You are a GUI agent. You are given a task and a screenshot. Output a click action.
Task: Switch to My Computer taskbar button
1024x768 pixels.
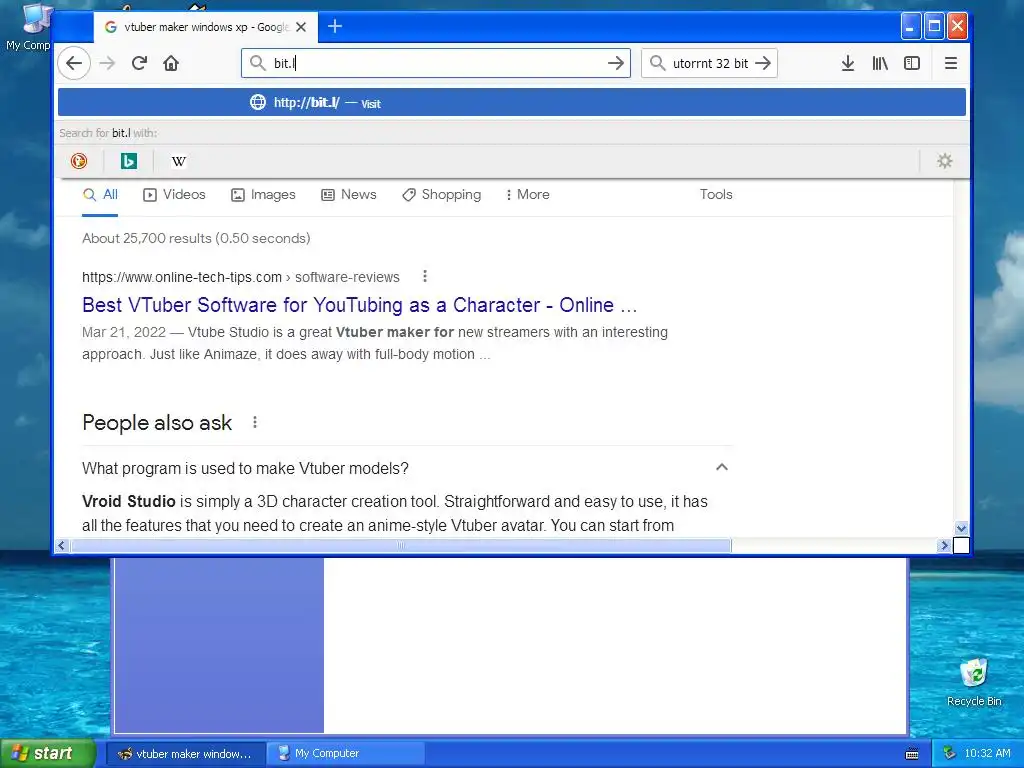click(x=345, y=754)
